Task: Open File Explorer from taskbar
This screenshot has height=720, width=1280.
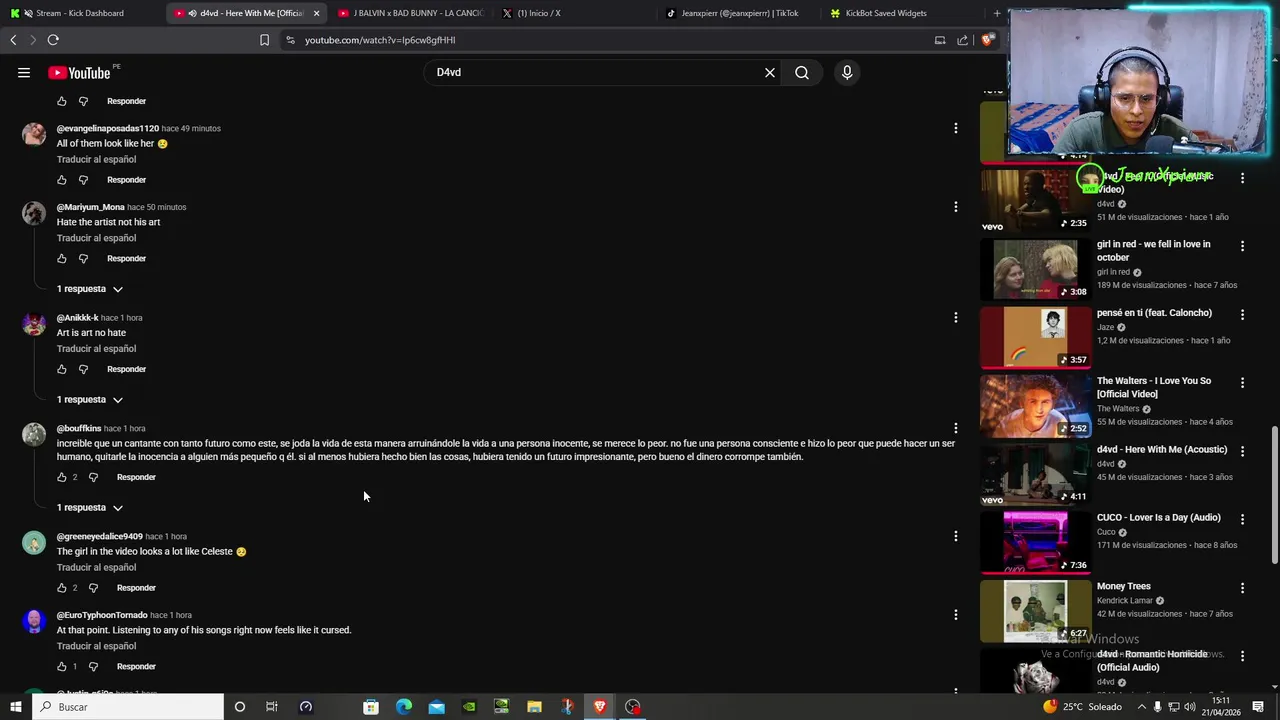Action: (x=534, y=707)
